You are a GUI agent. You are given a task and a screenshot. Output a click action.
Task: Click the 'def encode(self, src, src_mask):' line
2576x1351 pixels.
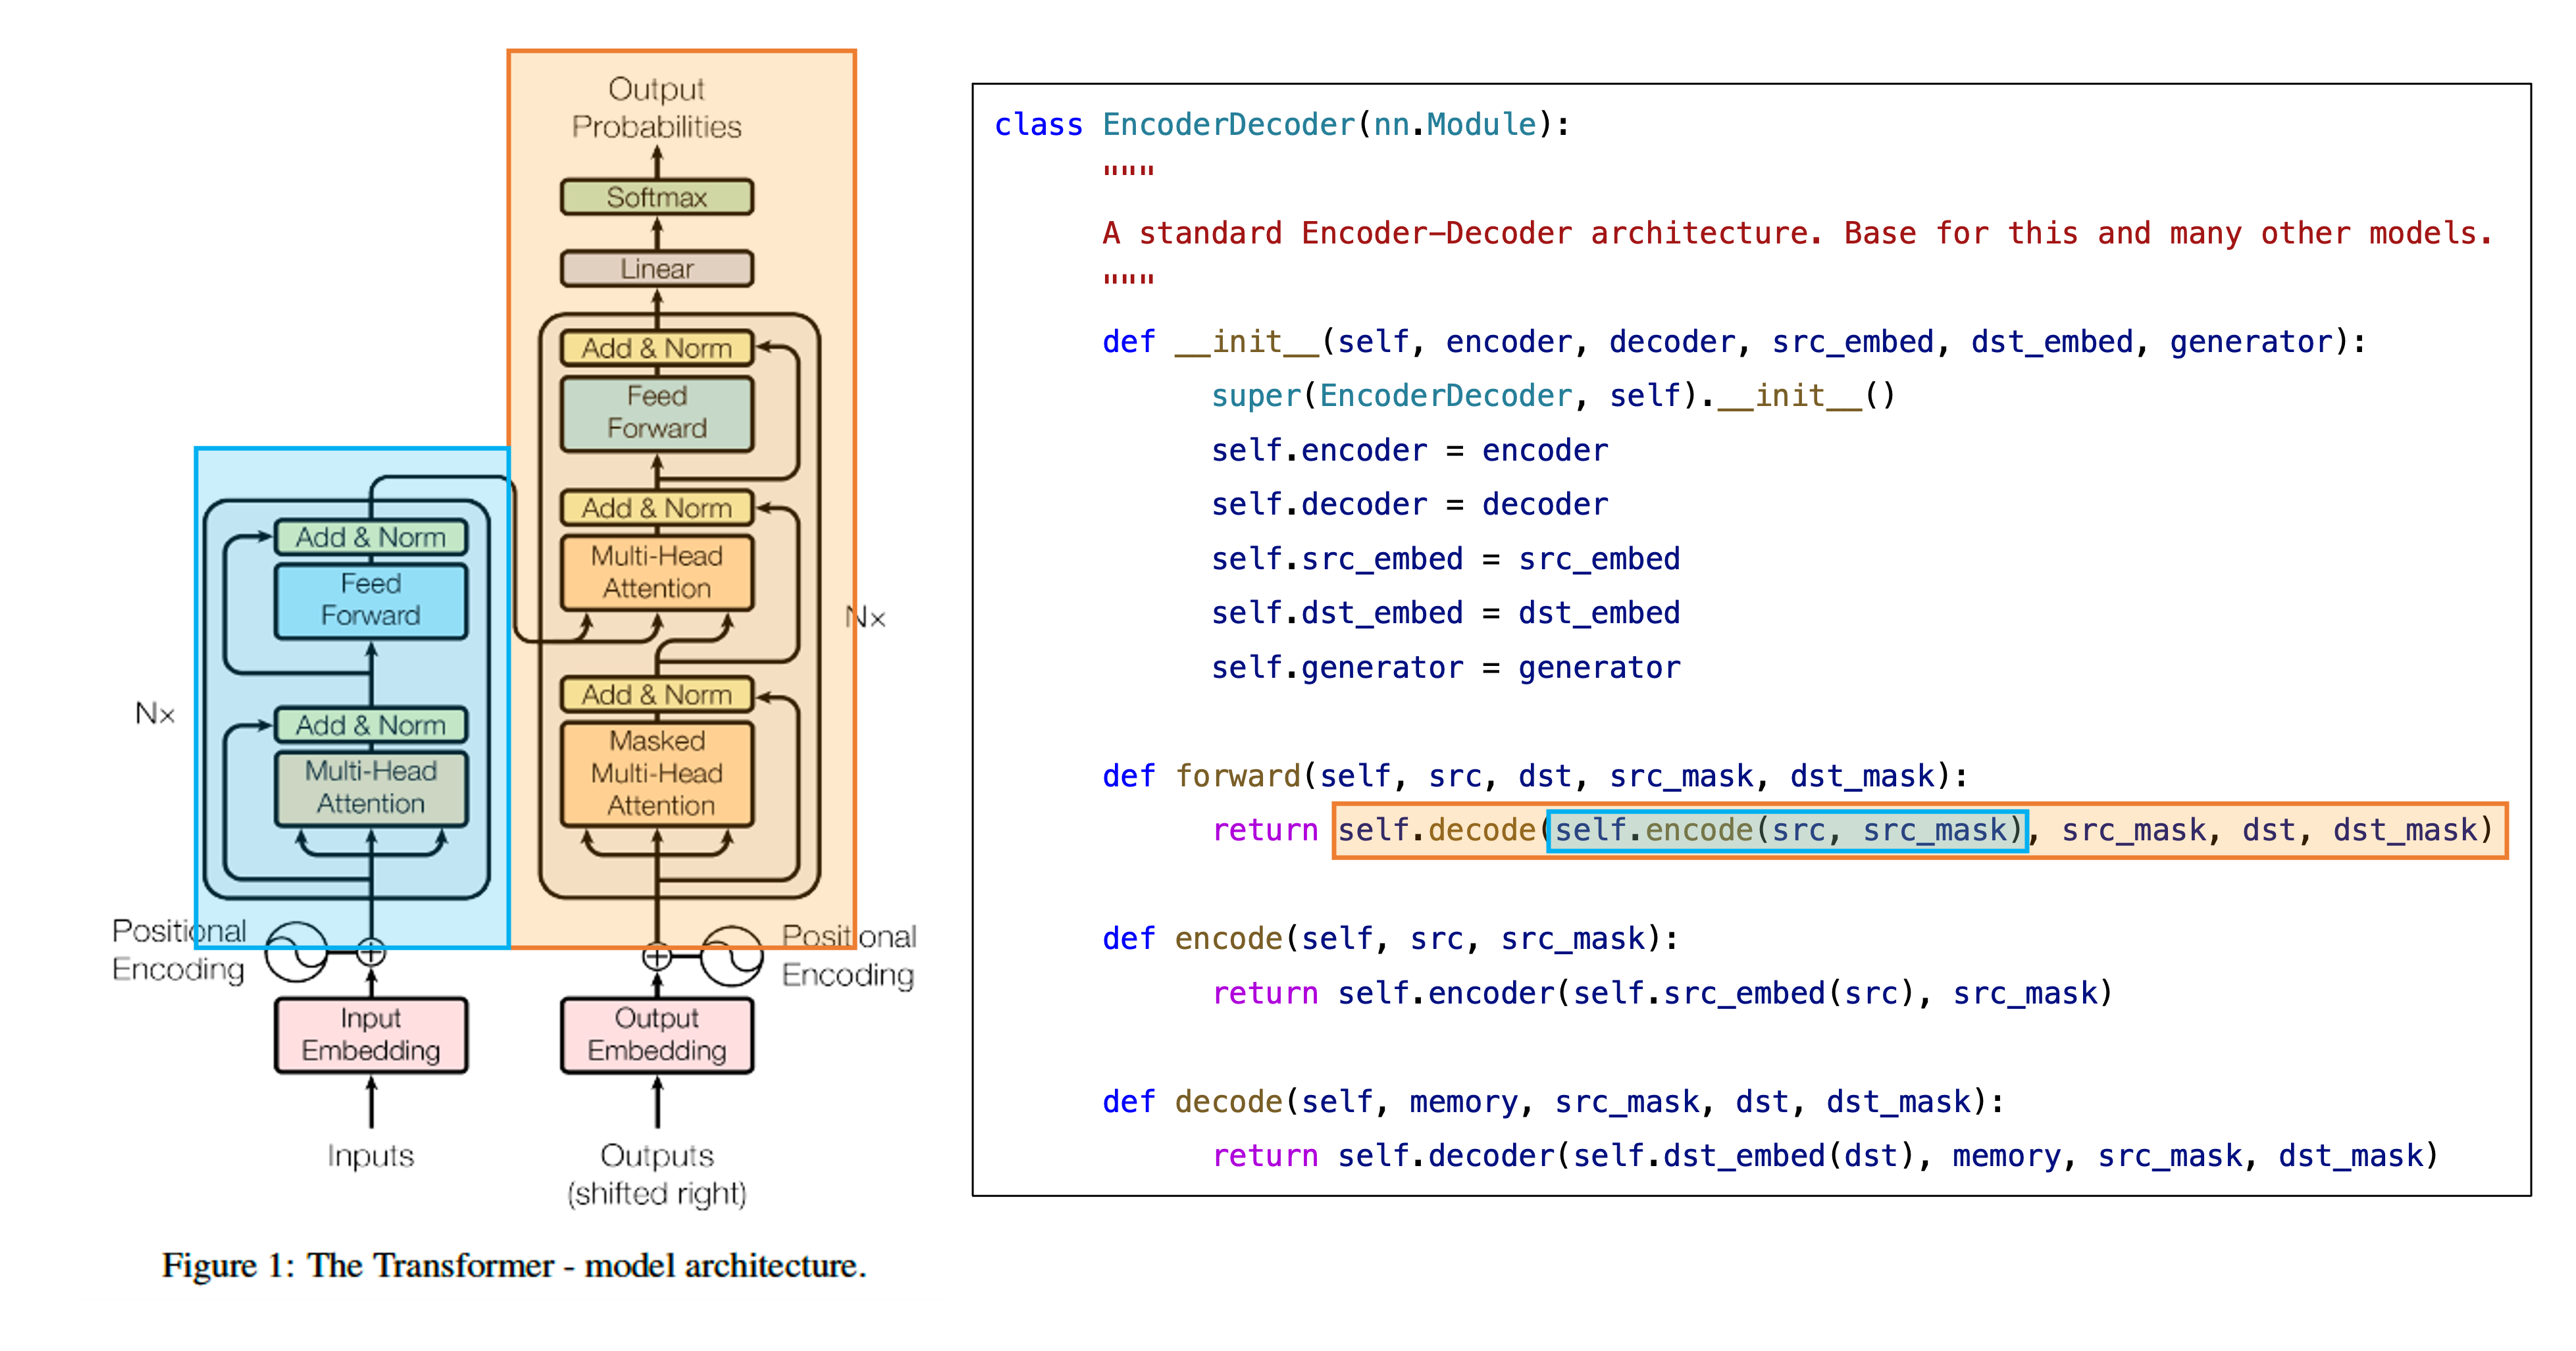click(1391, 939)
